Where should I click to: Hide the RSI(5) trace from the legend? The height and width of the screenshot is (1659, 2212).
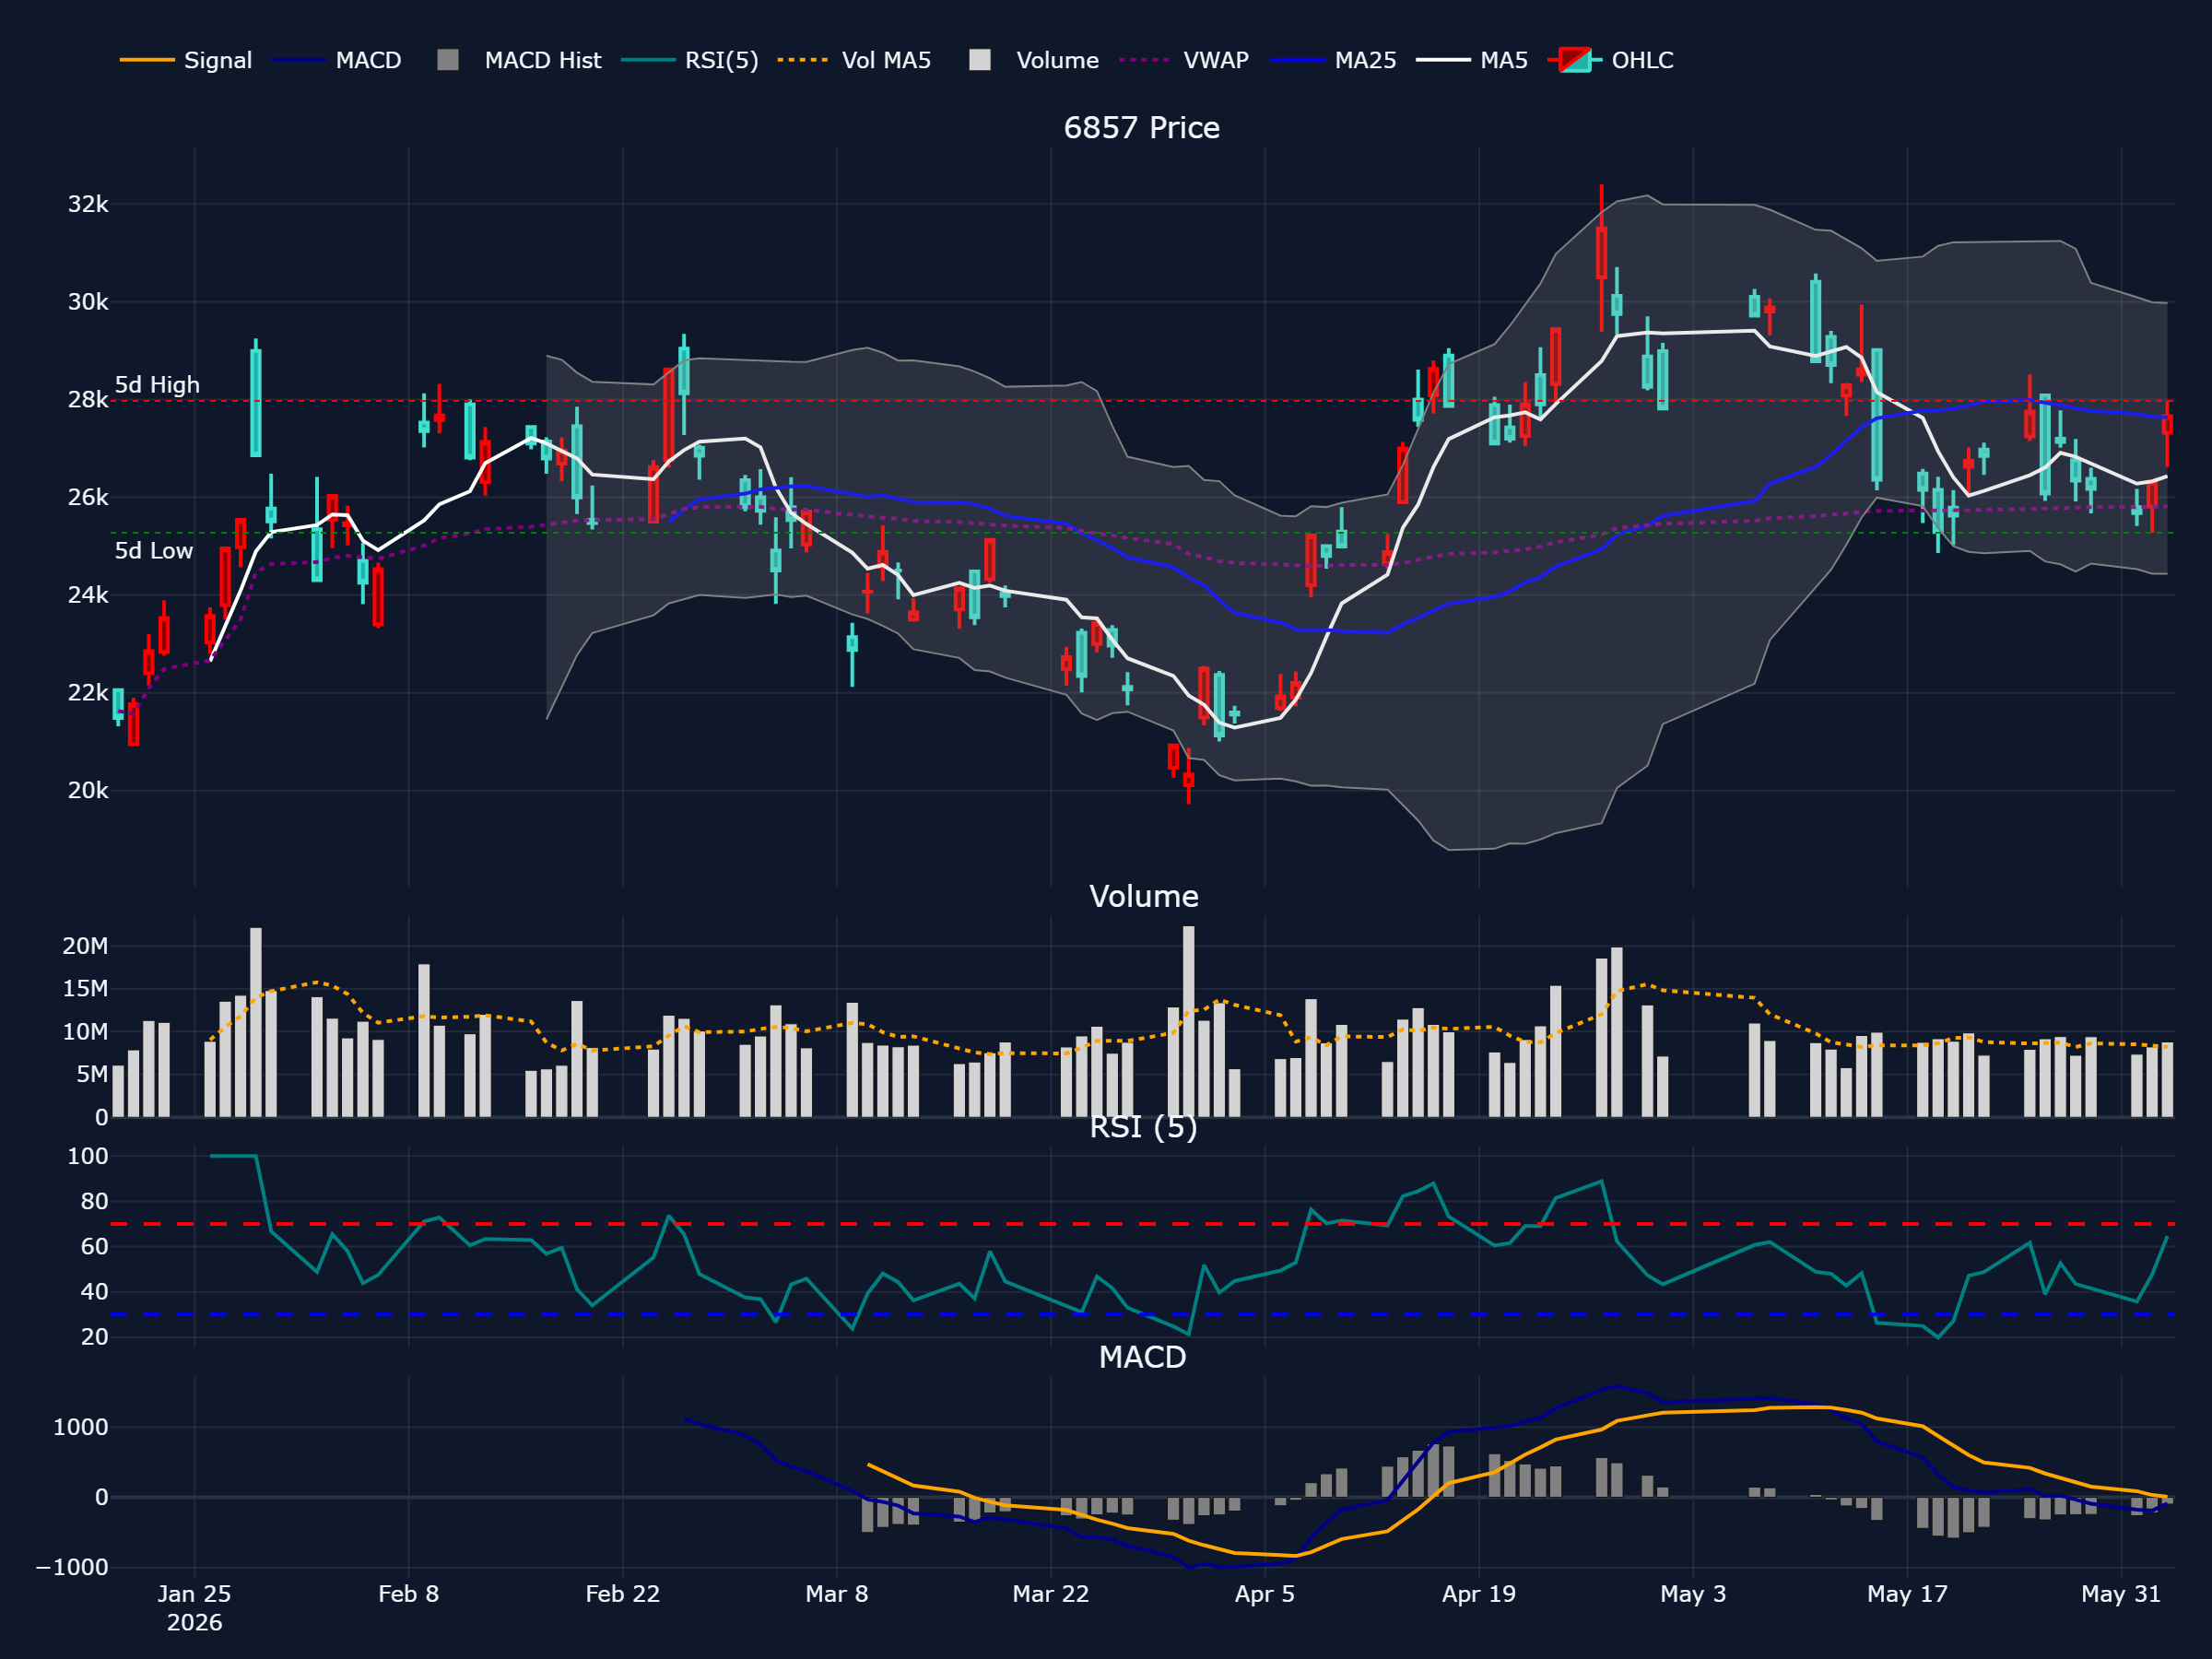690,60
